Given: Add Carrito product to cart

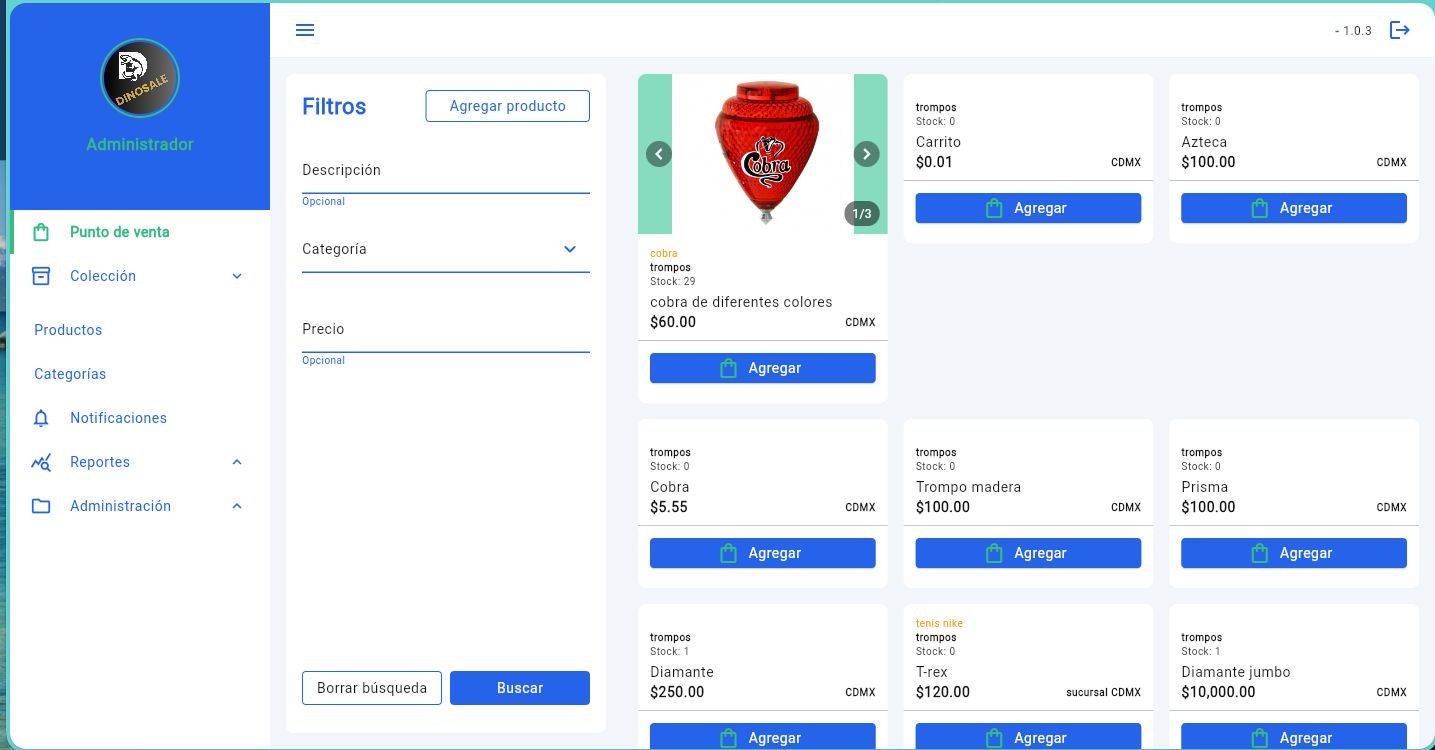Looking at the screenshot, I should tap(1028, 208).
